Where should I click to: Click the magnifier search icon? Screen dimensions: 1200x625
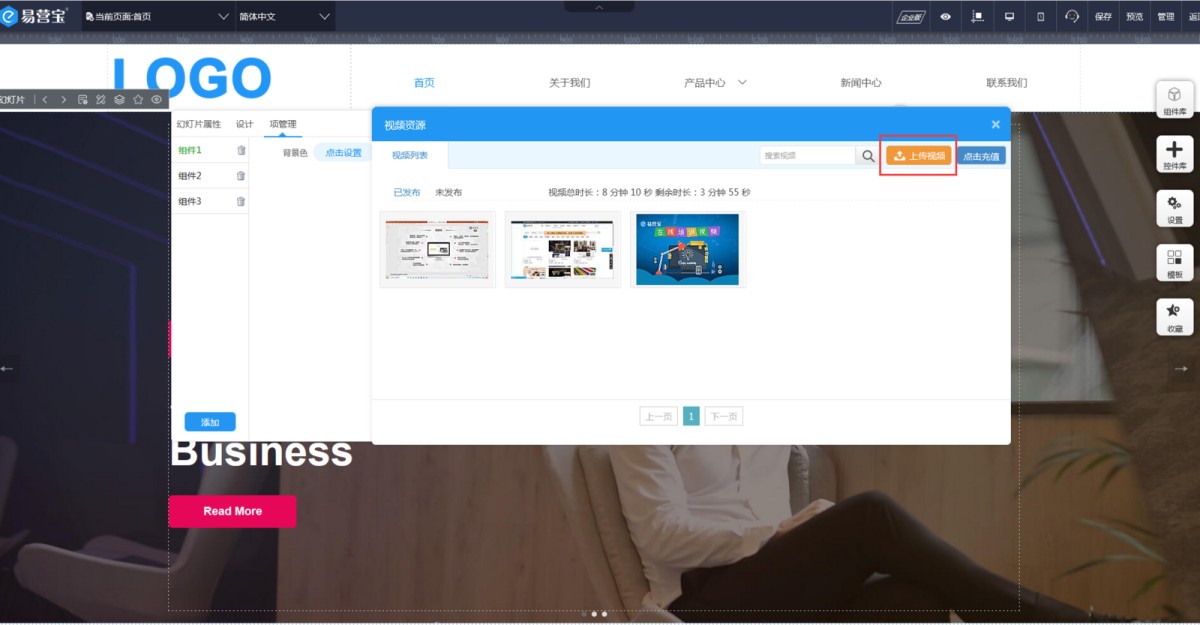869,156
